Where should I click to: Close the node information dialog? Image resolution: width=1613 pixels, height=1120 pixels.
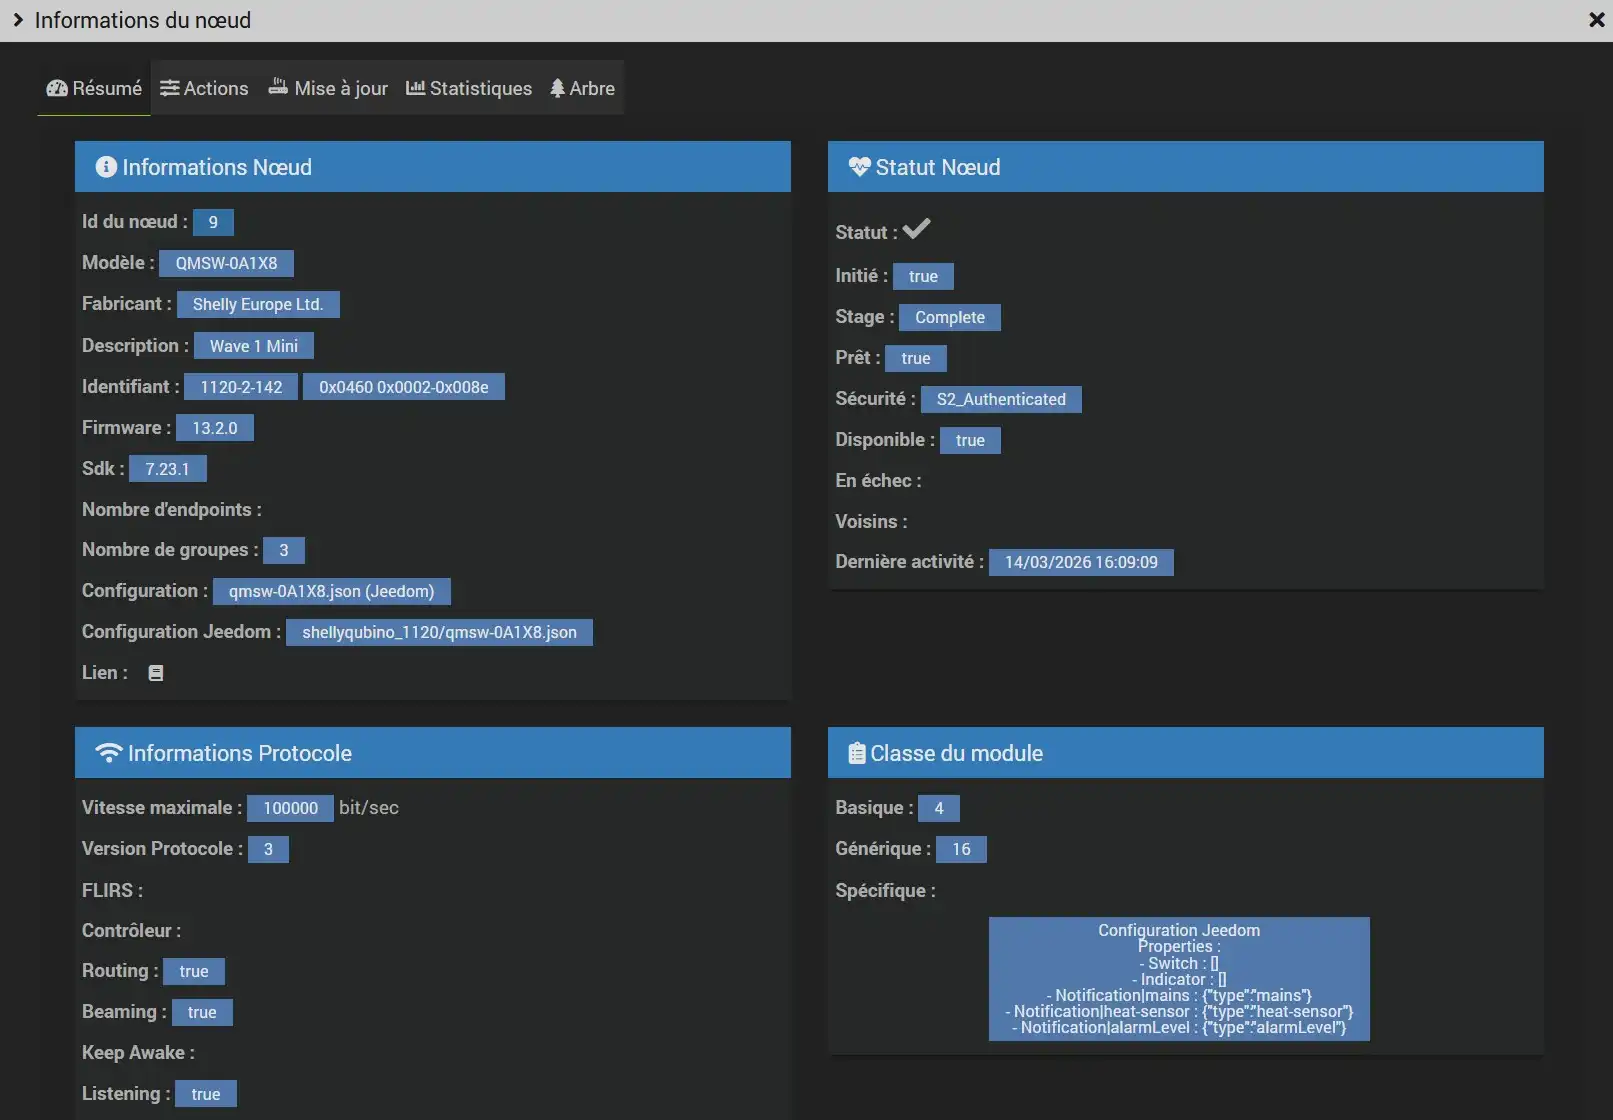click(1596, 20)
